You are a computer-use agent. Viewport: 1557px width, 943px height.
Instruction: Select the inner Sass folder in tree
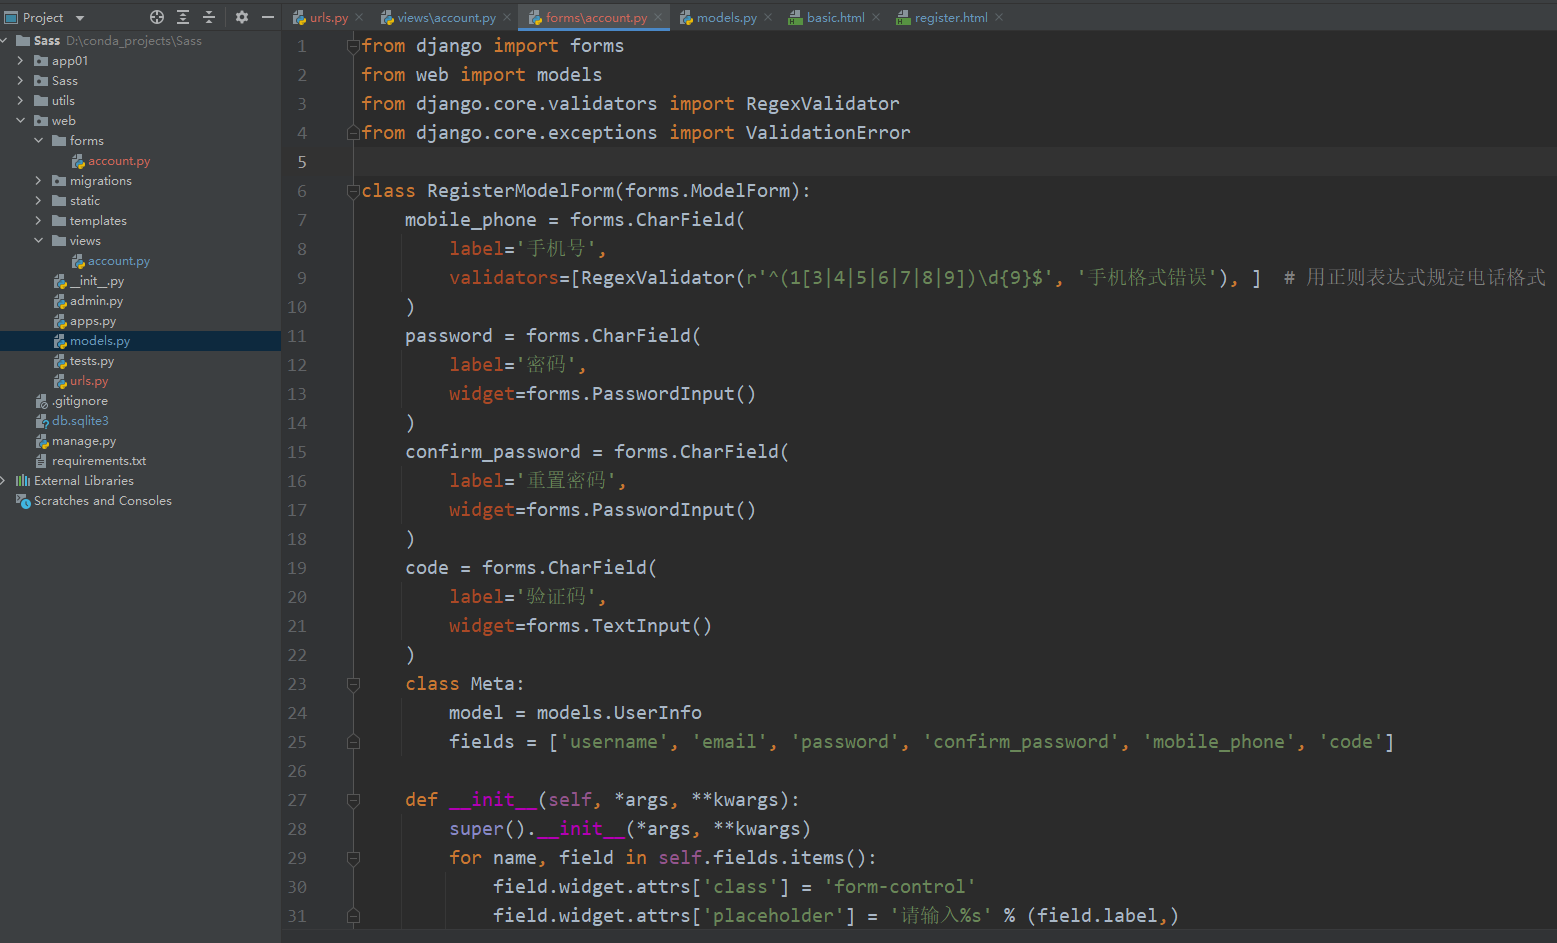coord(65,81)
